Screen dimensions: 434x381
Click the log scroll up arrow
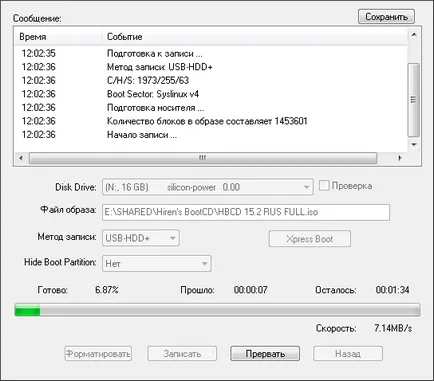414,35
